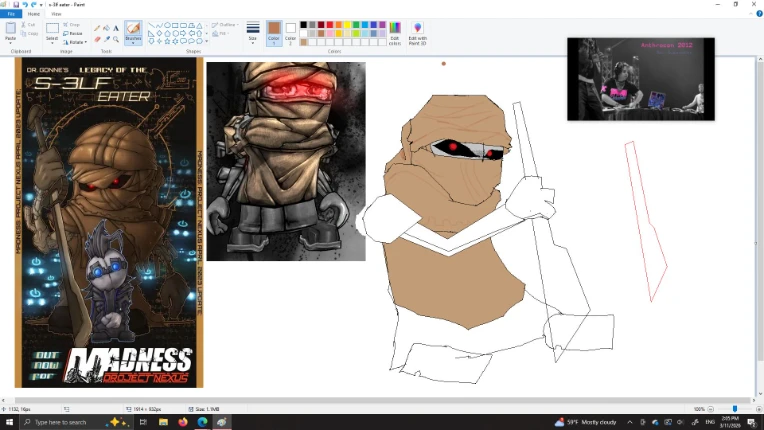Choose the Right arrow shape
The width and height of the screenshot is (764, 430).
183,33
